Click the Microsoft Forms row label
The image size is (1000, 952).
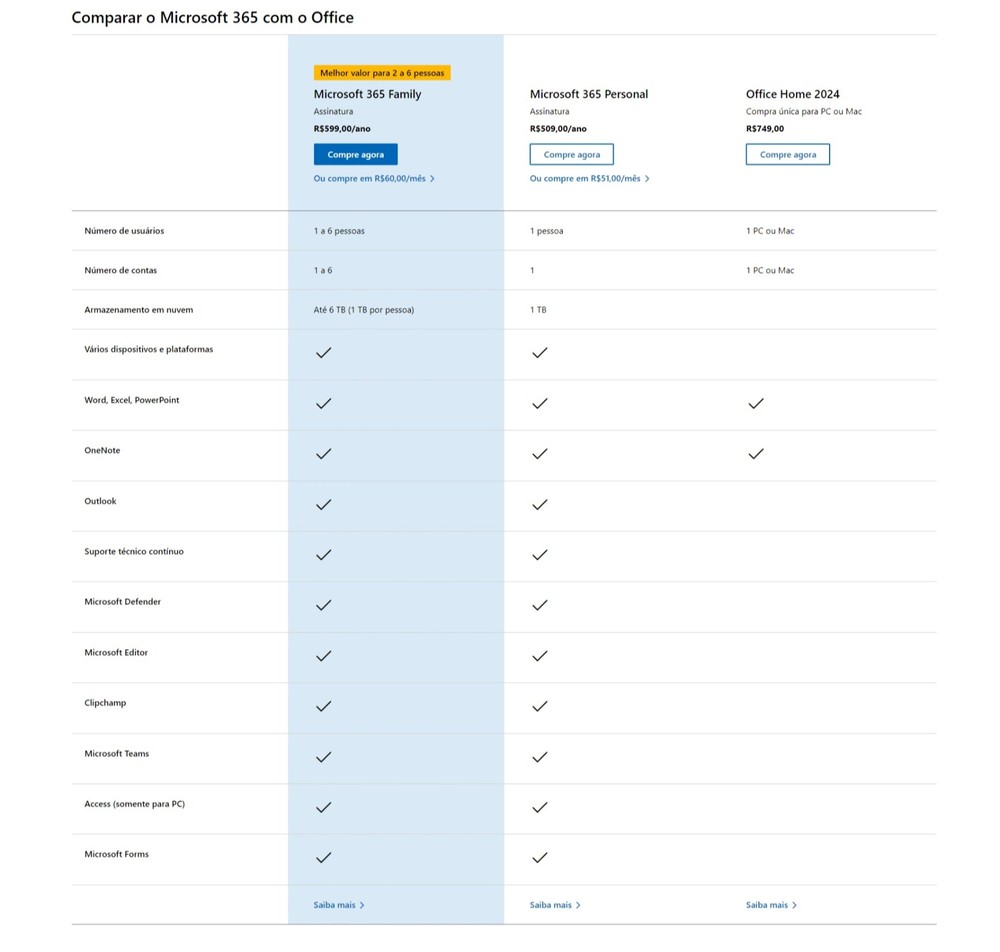coord(117,854)
